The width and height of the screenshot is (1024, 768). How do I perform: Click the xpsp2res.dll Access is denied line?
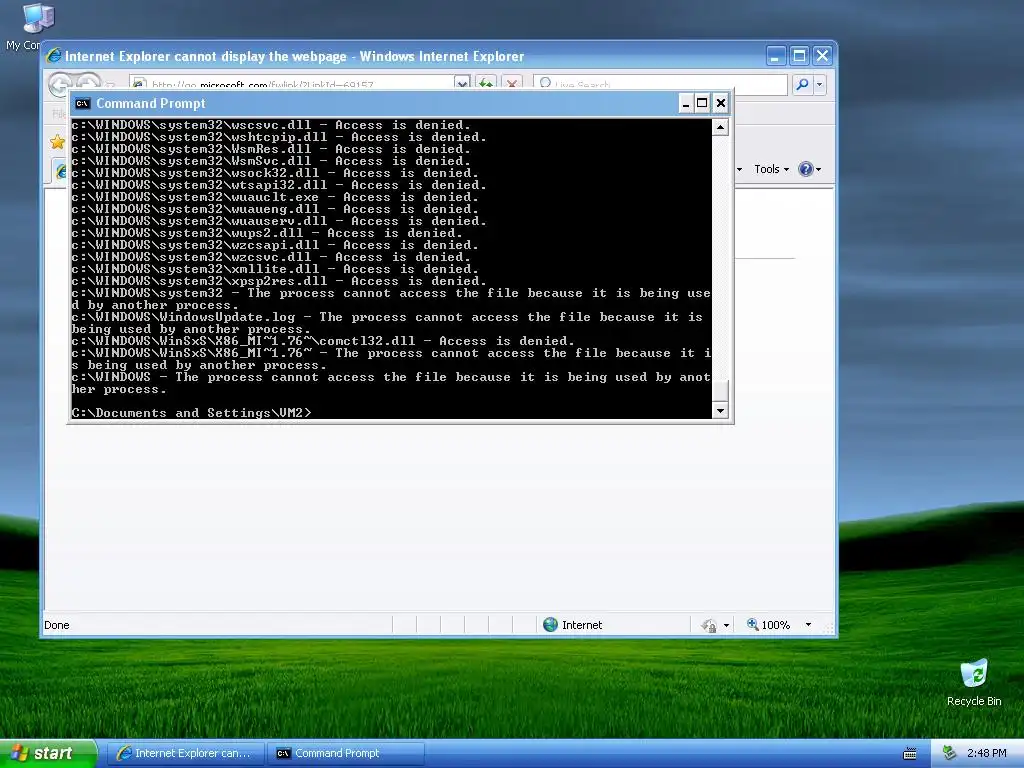pos(279,281)
